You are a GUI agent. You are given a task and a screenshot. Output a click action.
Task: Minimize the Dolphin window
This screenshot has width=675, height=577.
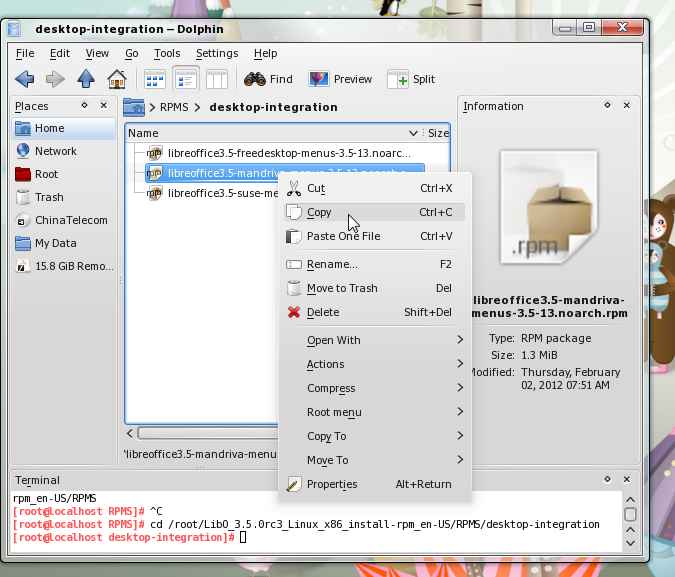[x=565, y=28]
